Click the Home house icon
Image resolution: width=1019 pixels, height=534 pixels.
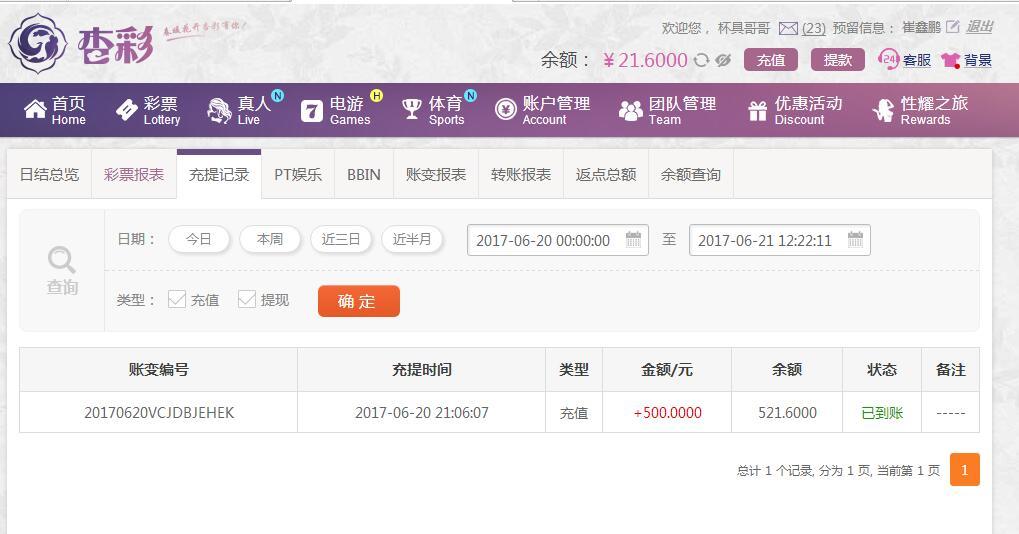pyautogui.click(x=35, y=109)
